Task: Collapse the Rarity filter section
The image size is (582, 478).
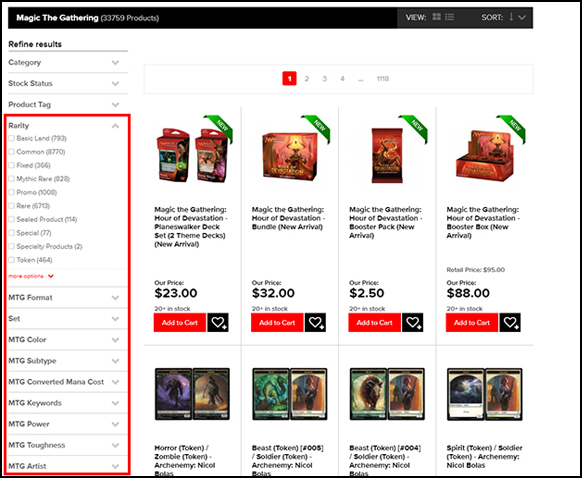Action: tap(115, 126)
